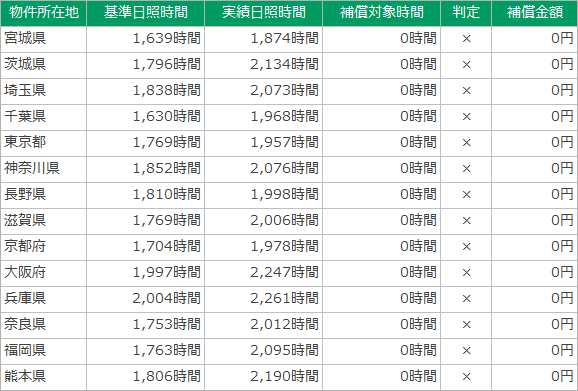Click the 2,004時間 cell
The image size is (578, 391).
click(x=146, y=299)
